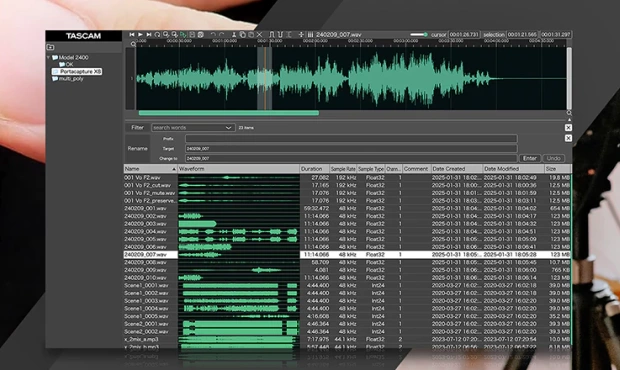
Task: Click the Undo button in Rename panel
Action: point(554,159)
